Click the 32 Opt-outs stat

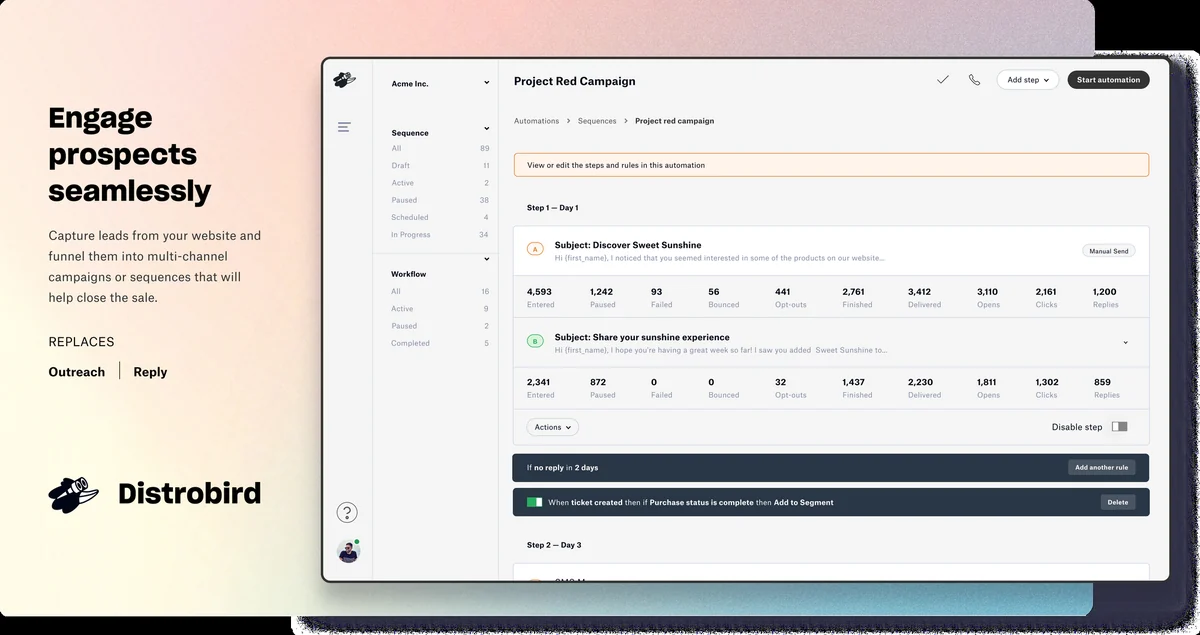[790, 388]
